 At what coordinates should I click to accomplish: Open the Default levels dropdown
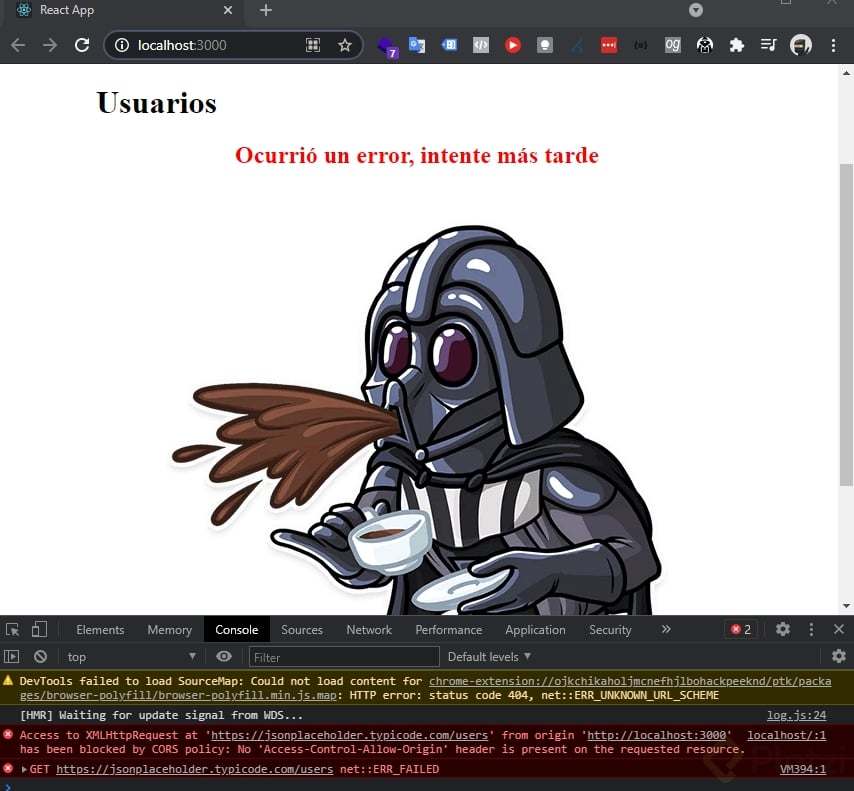489,656
